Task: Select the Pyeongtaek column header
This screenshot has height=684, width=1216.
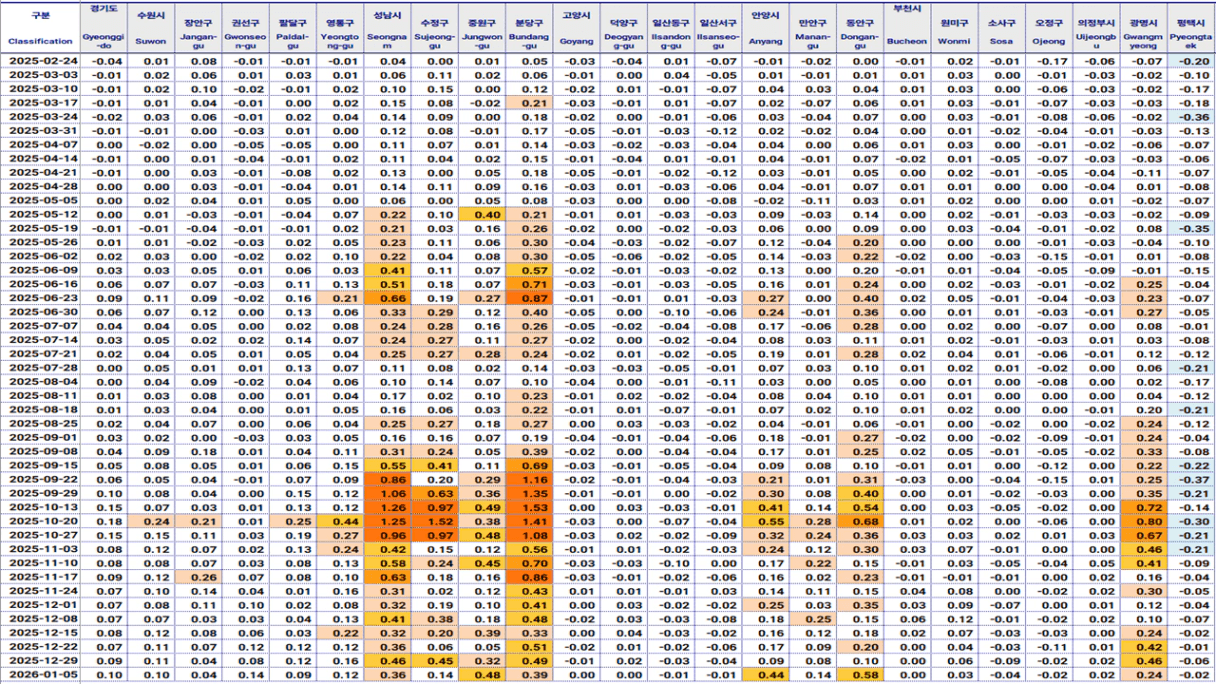Action: pos(1191,28)
